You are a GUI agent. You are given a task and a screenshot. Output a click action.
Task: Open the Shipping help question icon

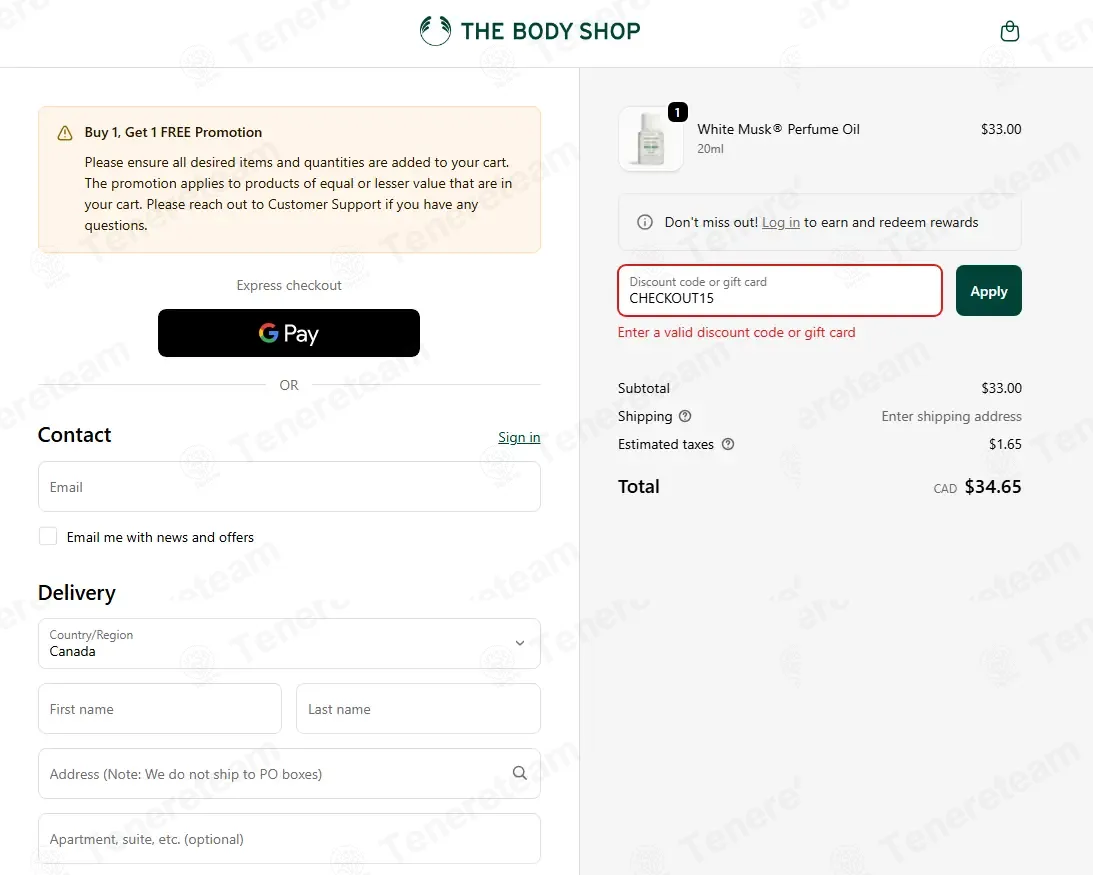coord(685,416)
